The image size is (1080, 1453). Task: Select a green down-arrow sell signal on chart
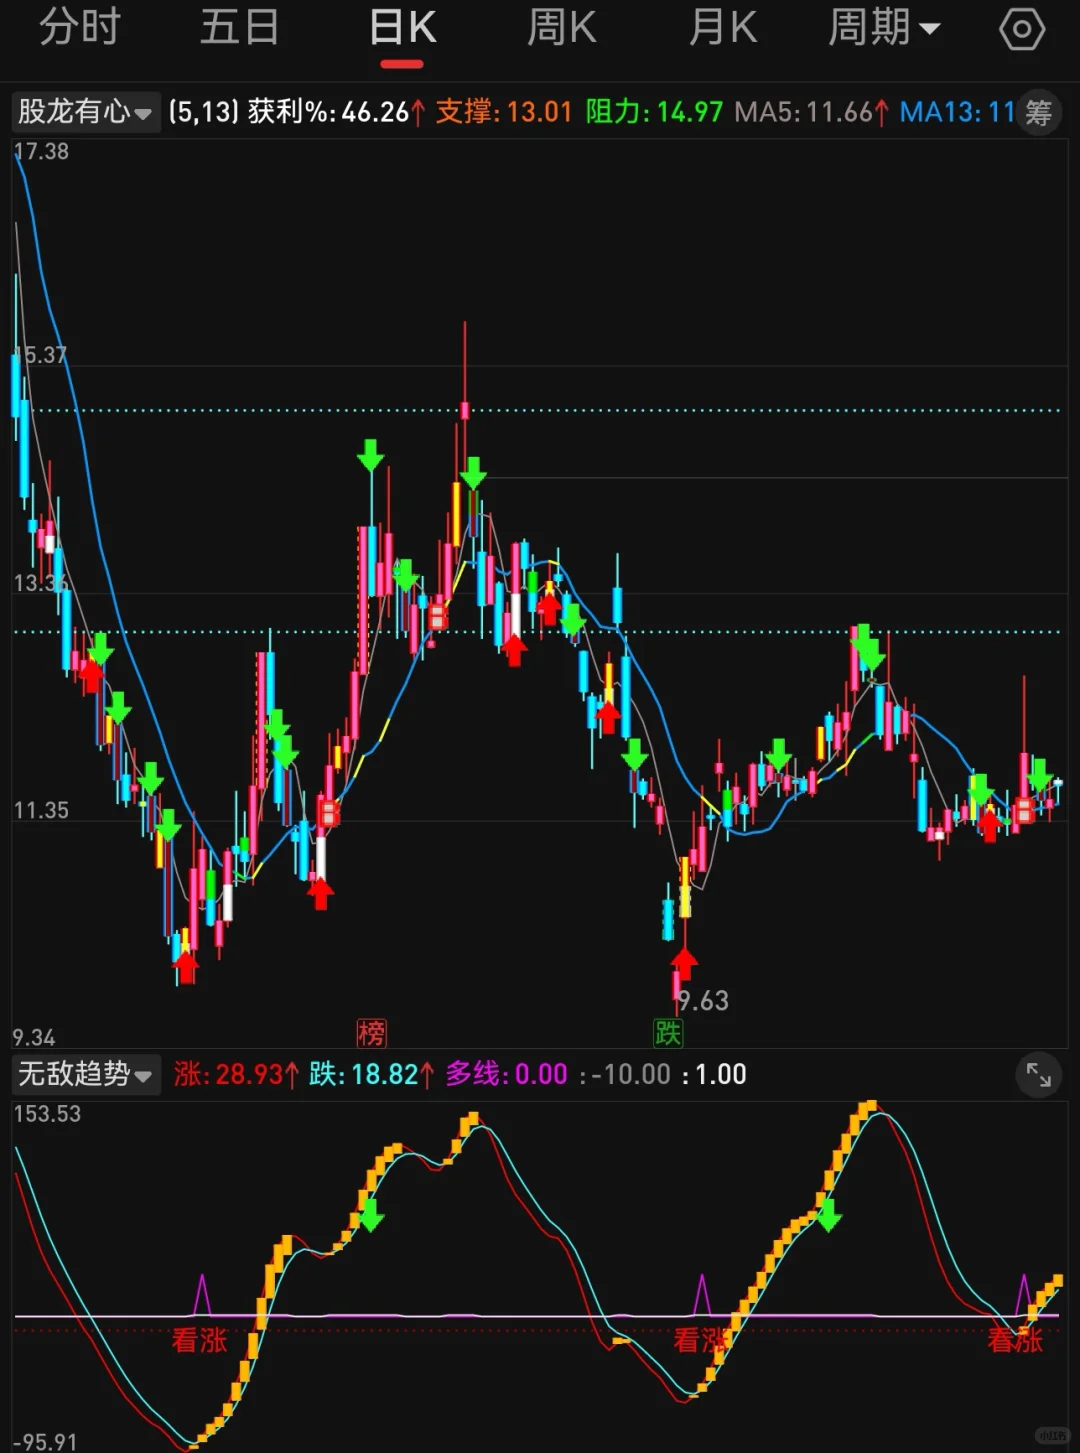pyautogui.click(x=370, y=458)
